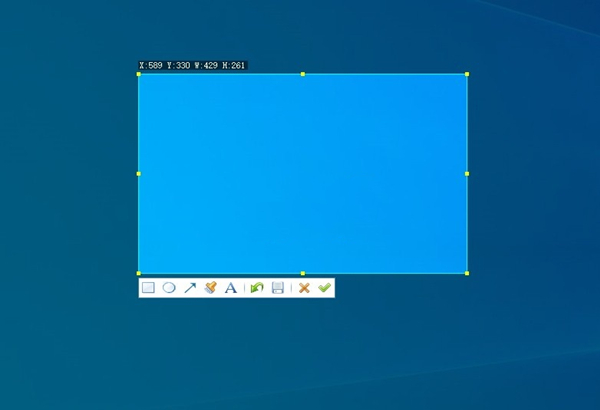
Task: Confirm the capture with the green checkmark
Action: (324, 288)
